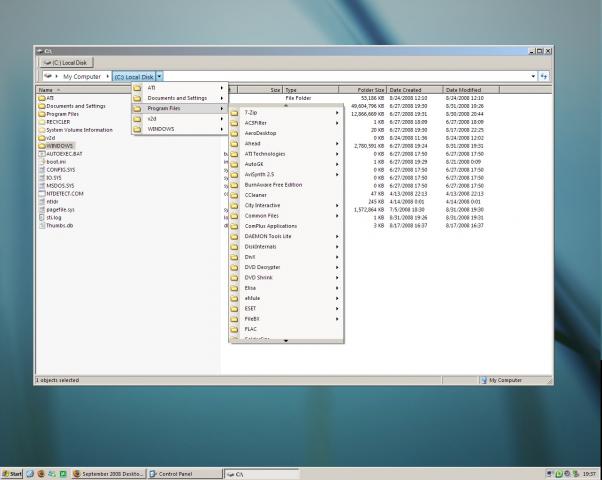Expand the v2d entry arrow in dropdown
This screenshot has width=602, height=480.
point(222,119)
